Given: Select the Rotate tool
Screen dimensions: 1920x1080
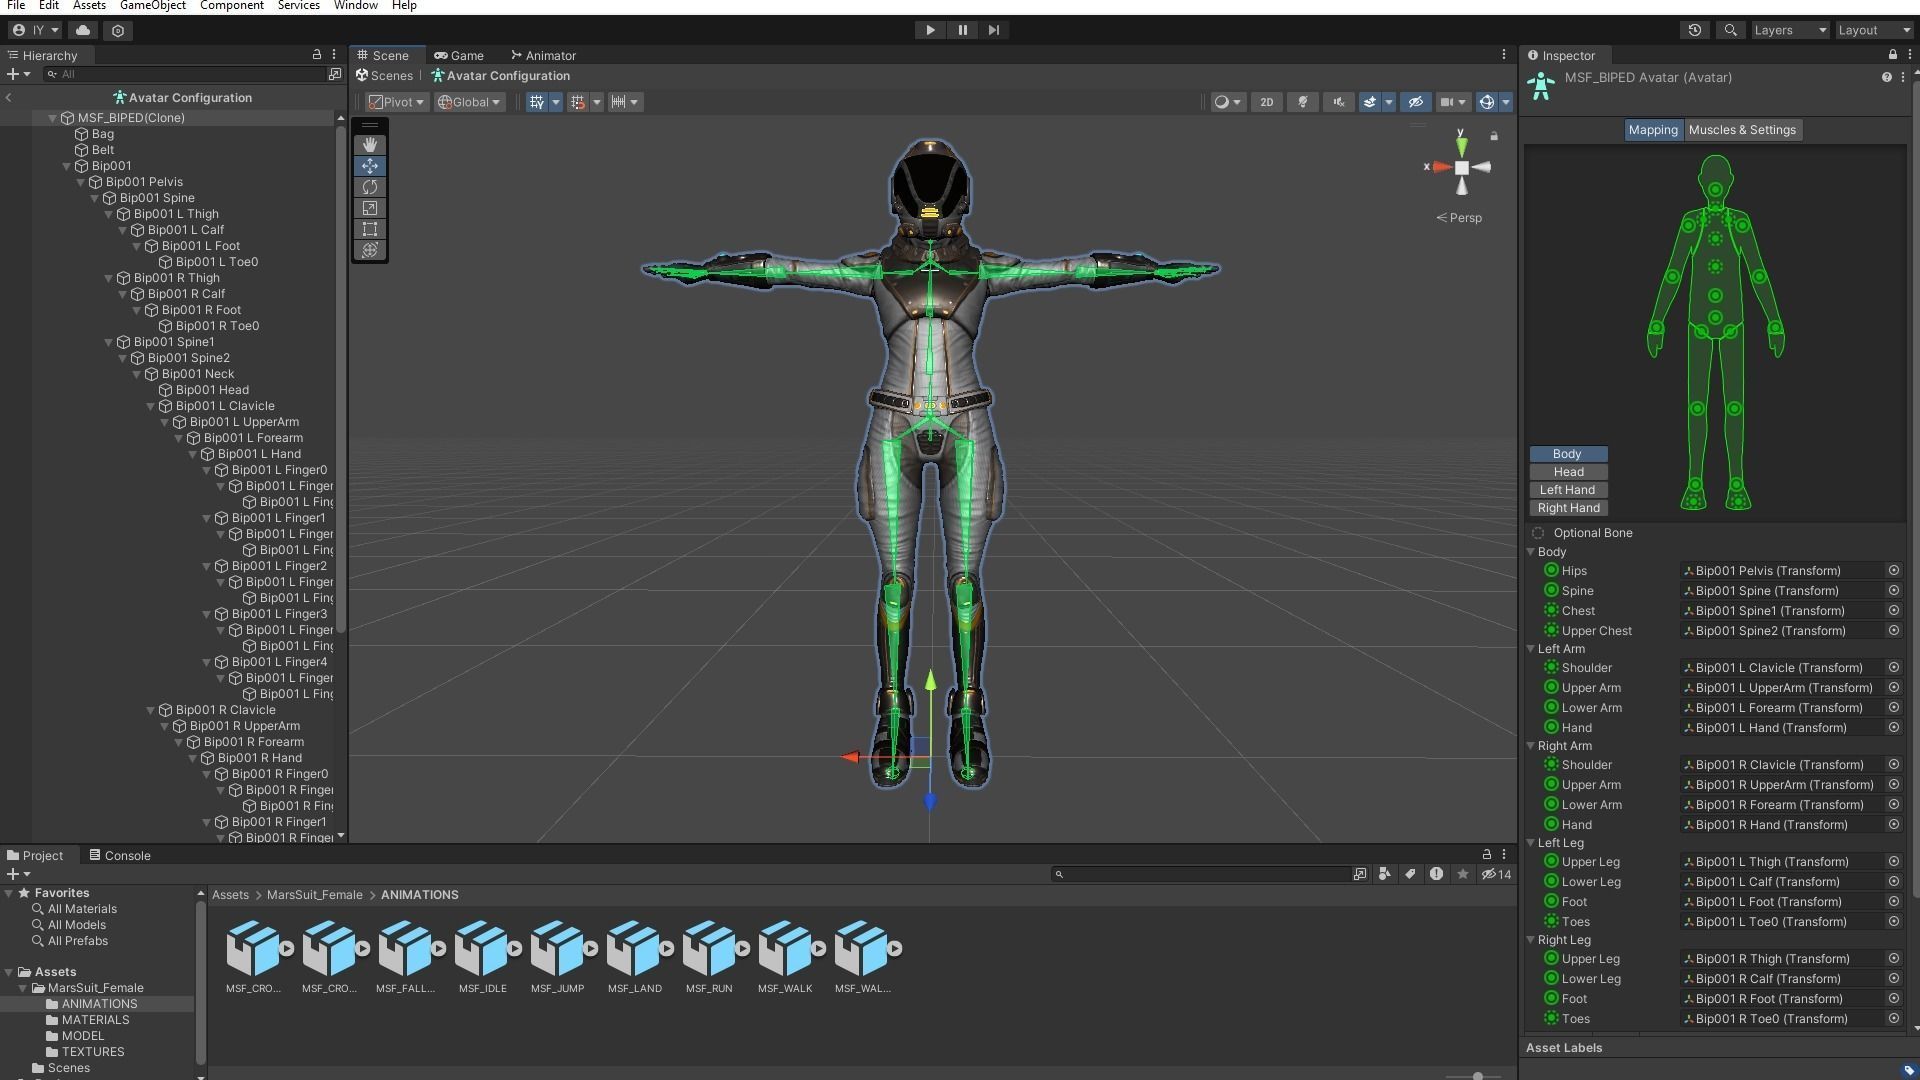Looking at the screenshot, I should 370,187.
